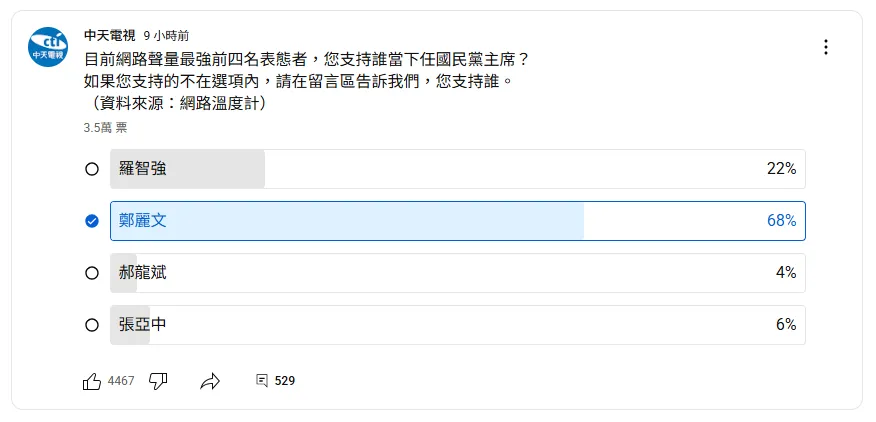Toggle the checked 鄭麗文 radio button

point(92,221)
